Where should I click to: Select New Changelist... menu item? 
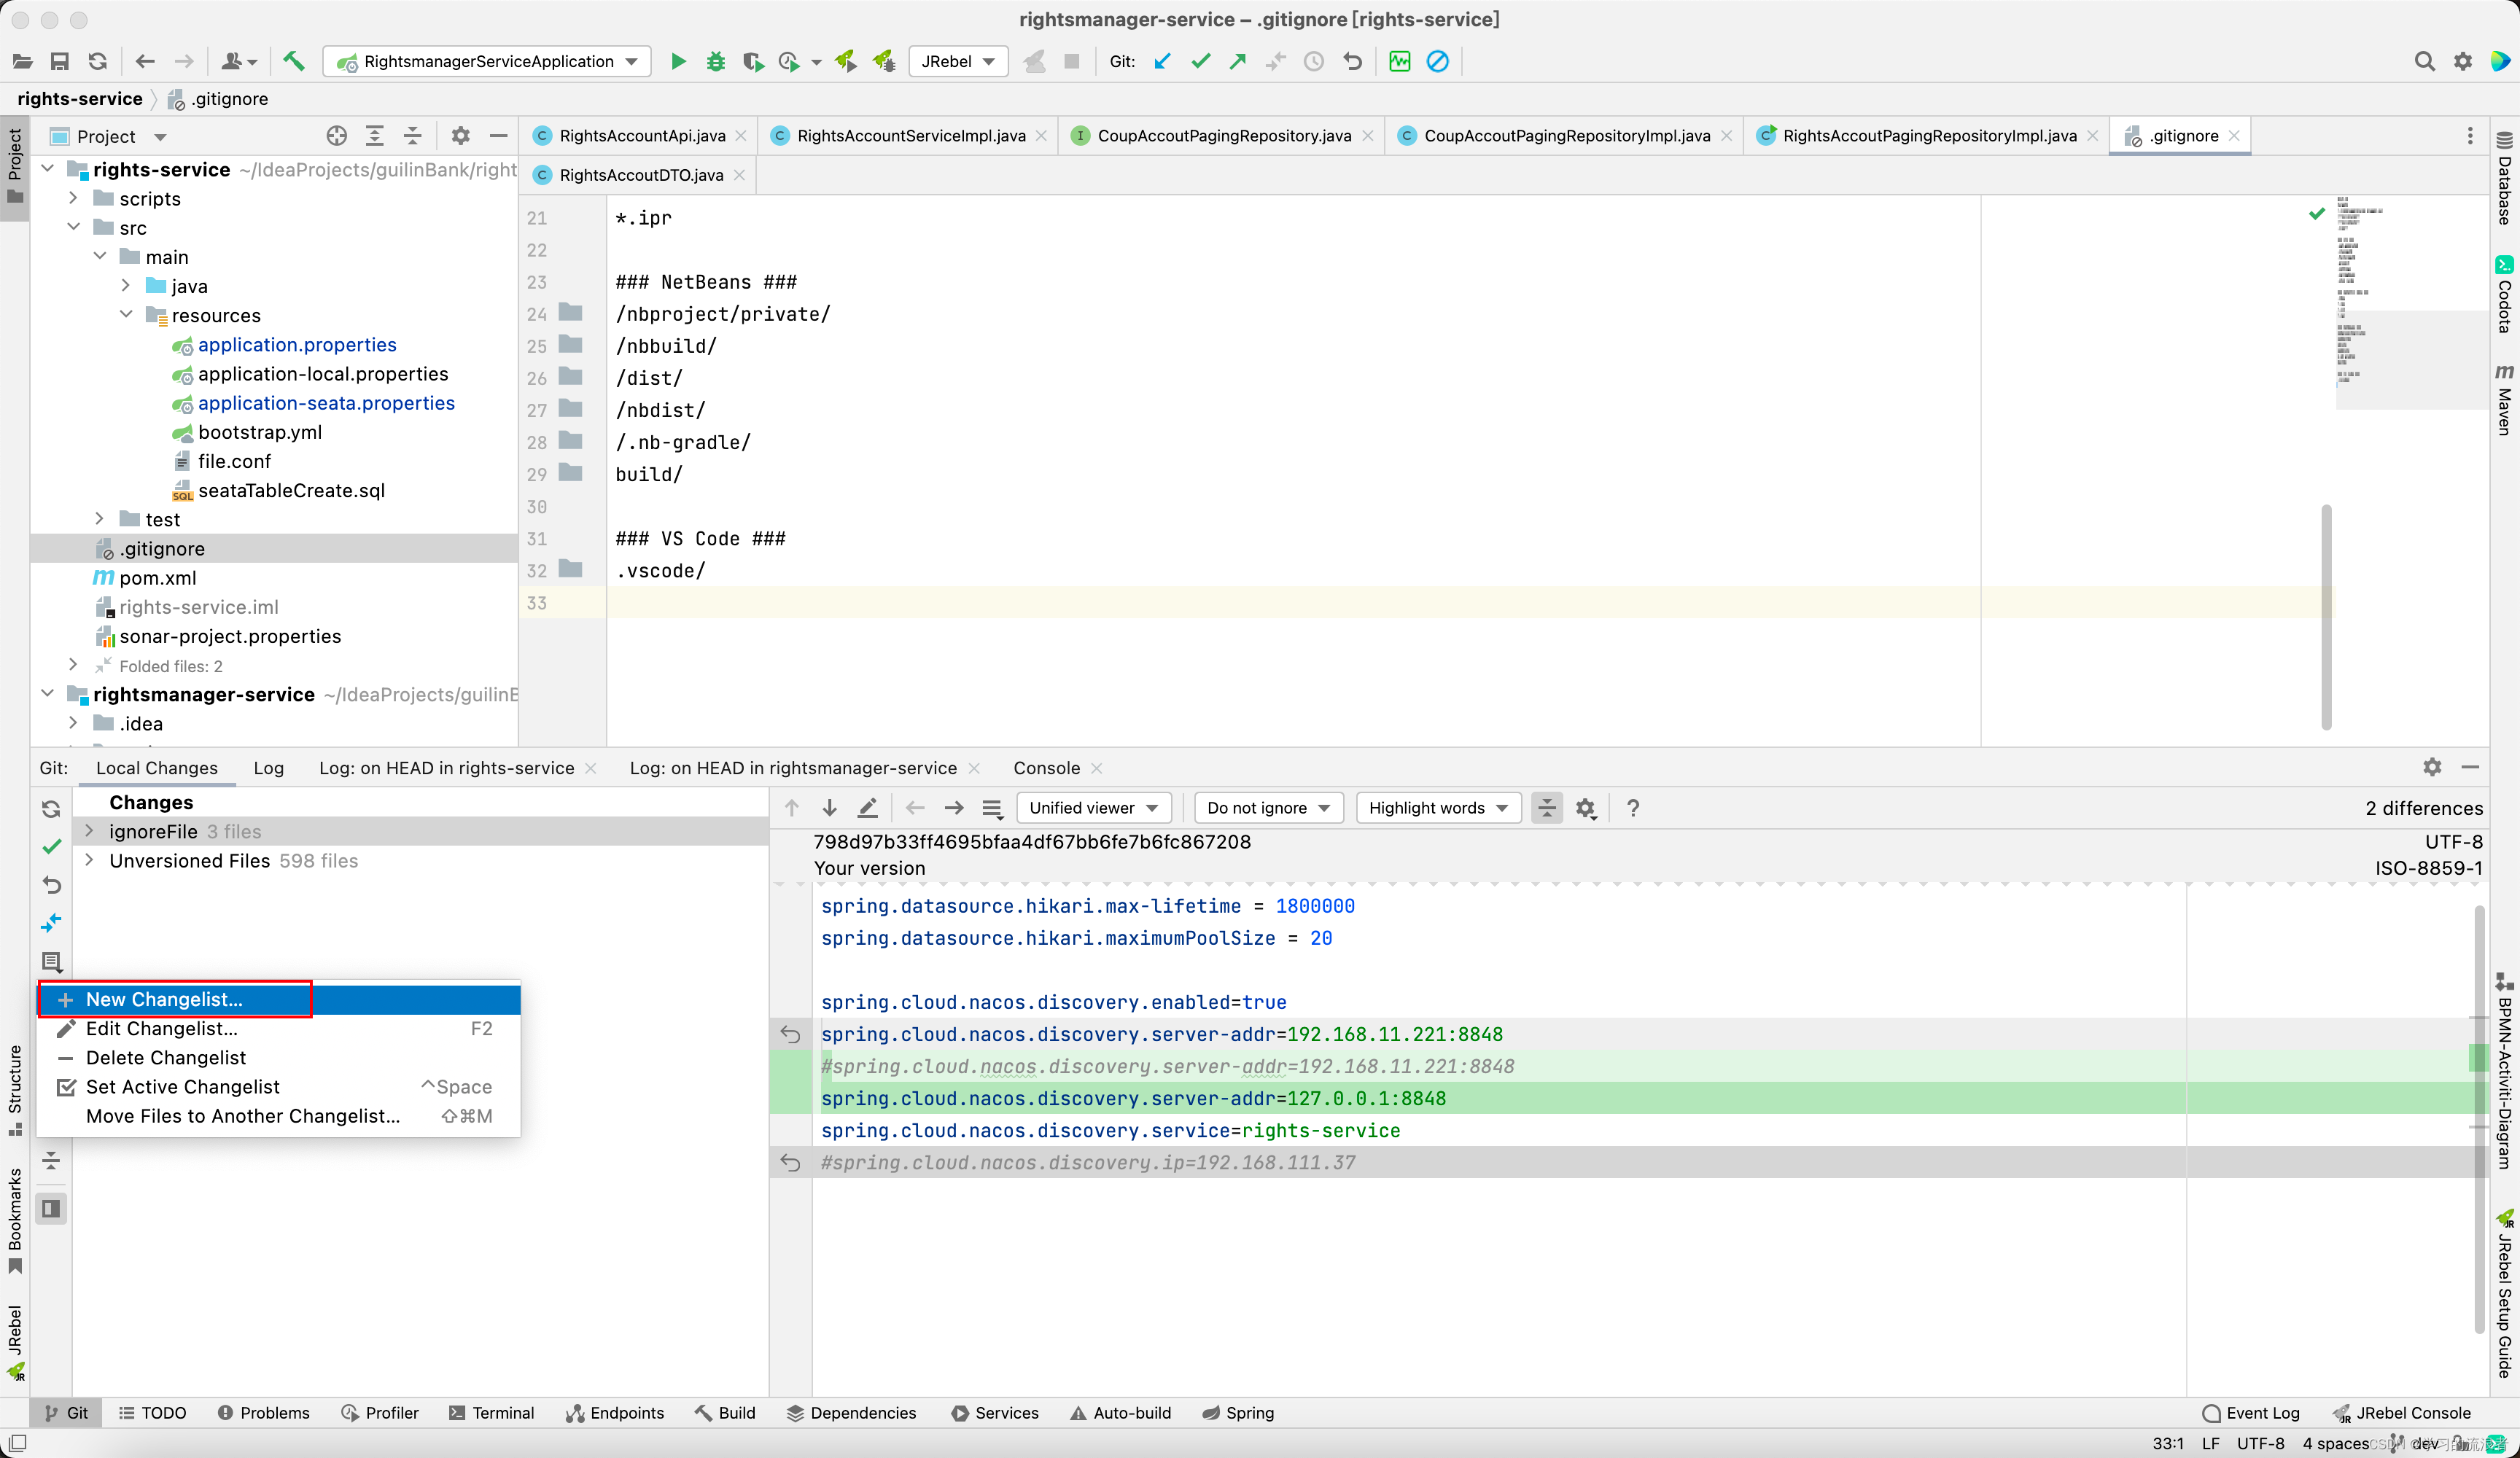(x=164, y=999)
